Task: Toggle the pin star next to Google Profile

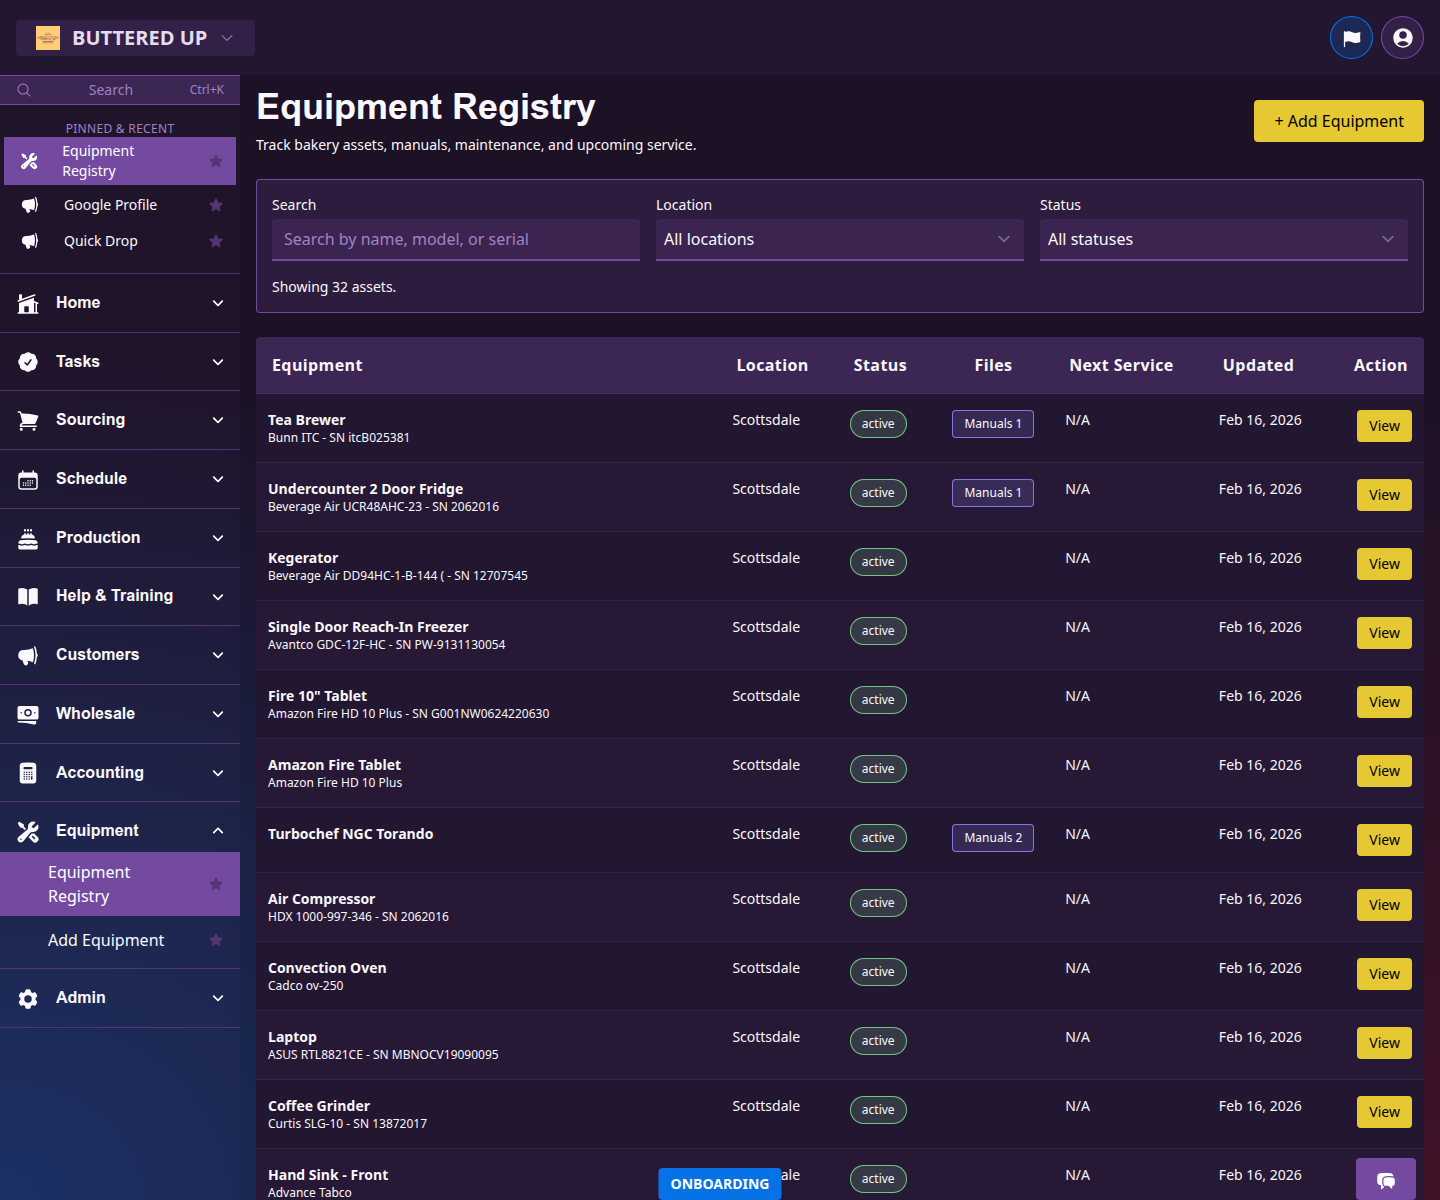Action: tap(216, 205)
